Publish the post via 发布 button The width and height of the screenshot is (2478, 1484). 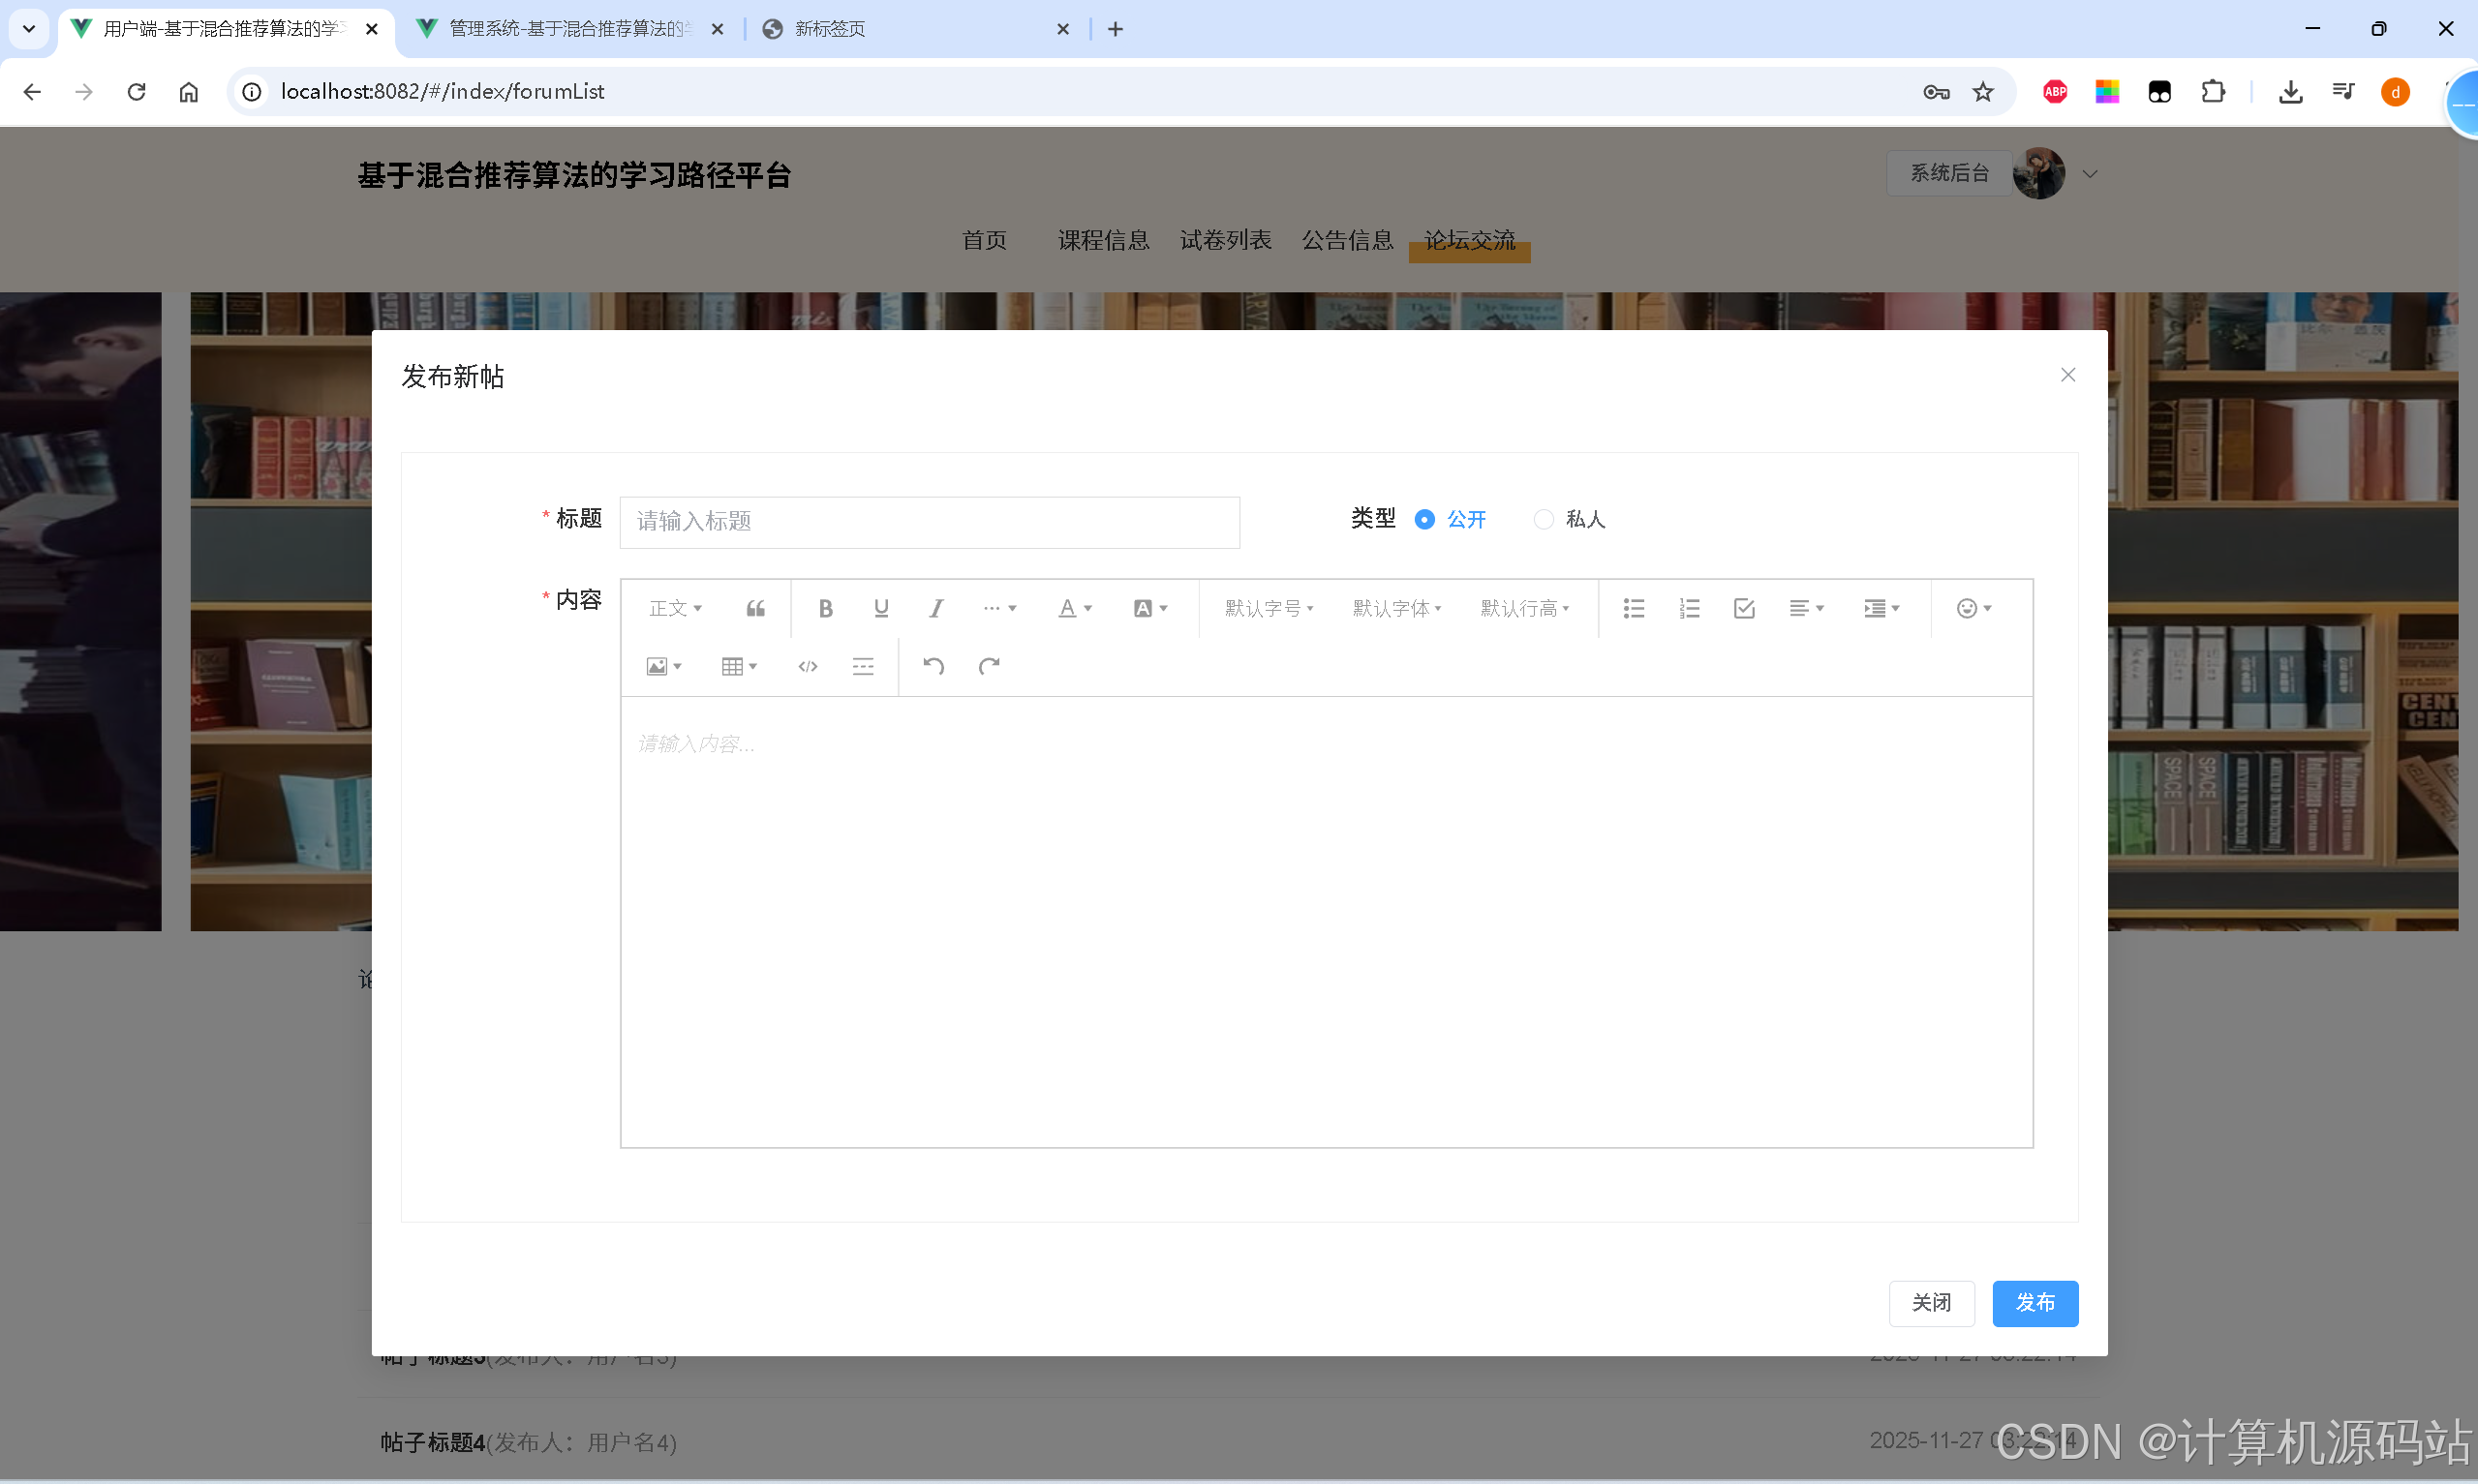[2035, 1303]
